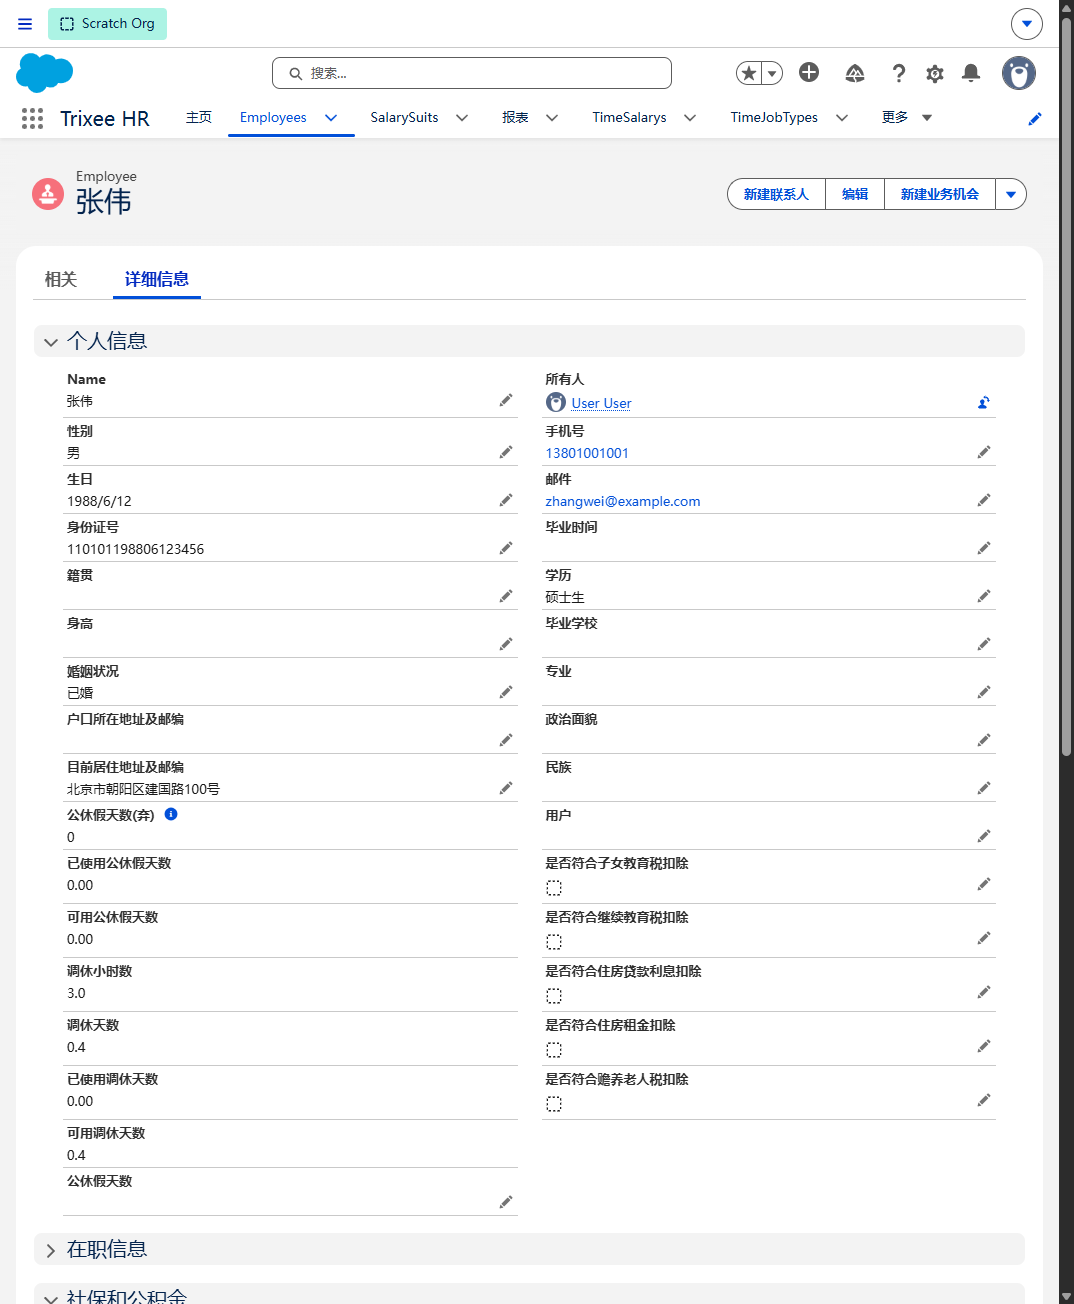This screenshot has height=1304, width=1074.
Task: Edit the 身份证号 field pencil
Action: coord(506,548)
